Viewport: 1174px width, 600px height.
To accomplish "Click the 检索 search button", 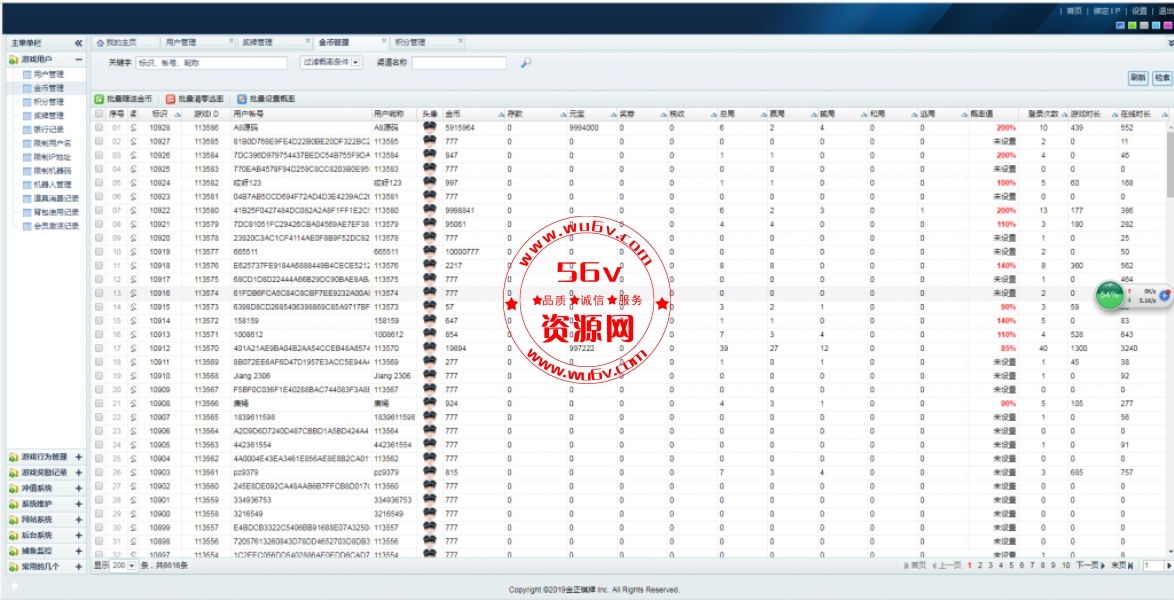I will click(x=1162, y=78).
